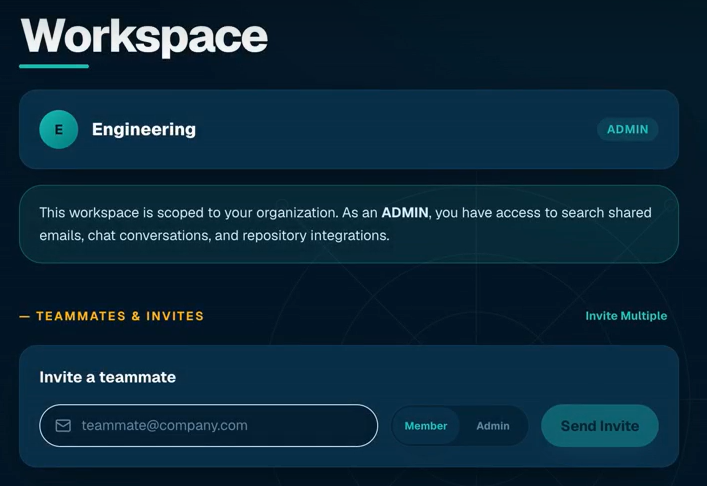Viewport: 707px width, 486px height.
Task: Click the orange dash before Teammates
Action: 24,316
